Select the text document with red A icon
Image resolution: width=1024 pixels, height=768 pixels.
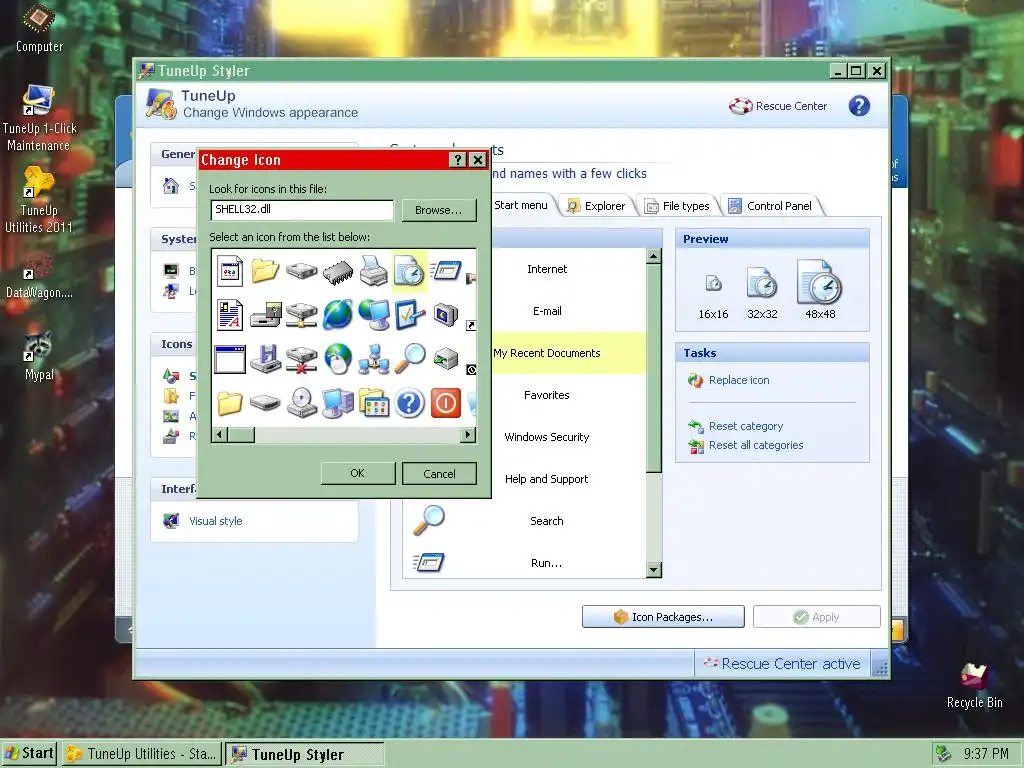[230, 314]
